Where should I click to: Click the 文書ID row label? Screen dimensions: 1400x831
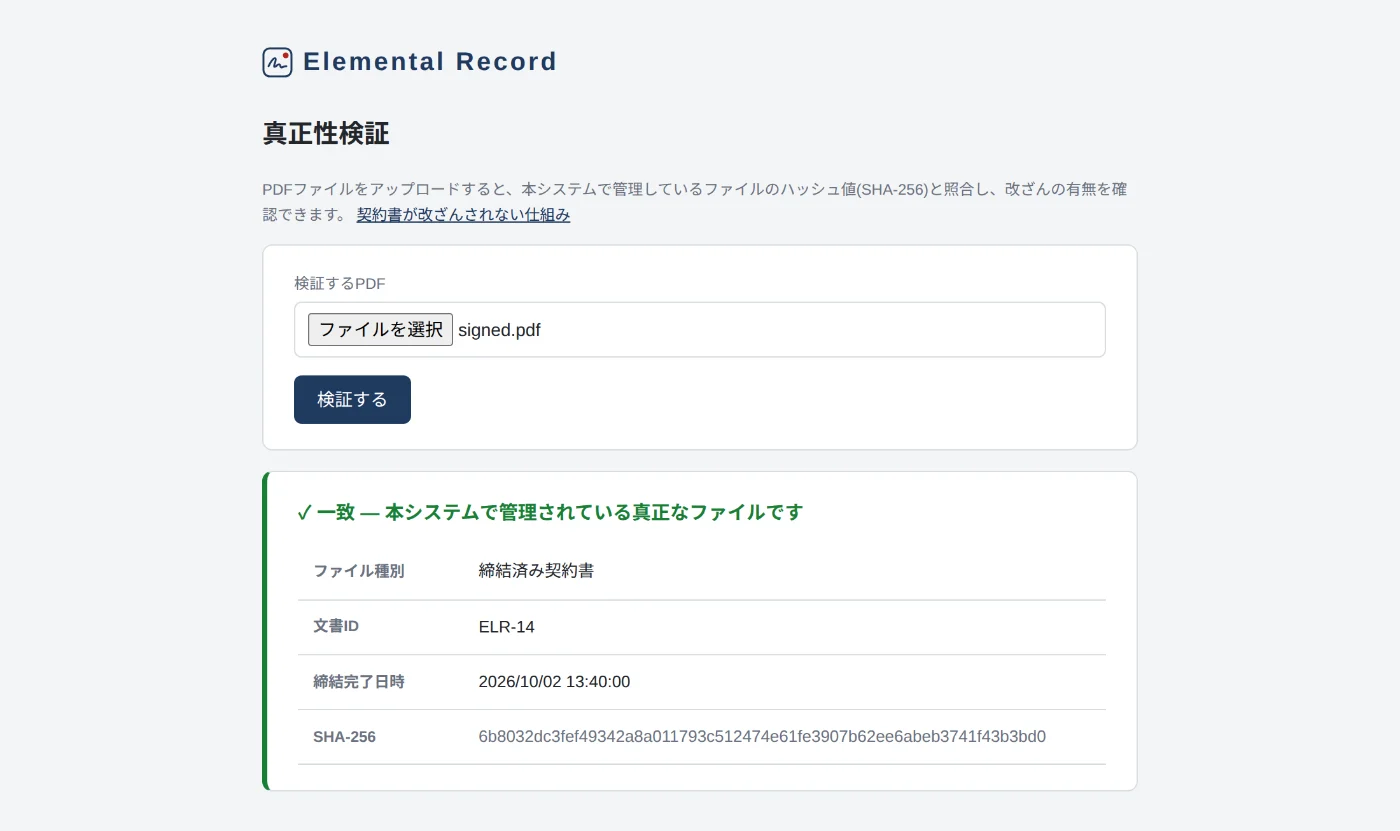pyautogui.click(x=336, y=626)
